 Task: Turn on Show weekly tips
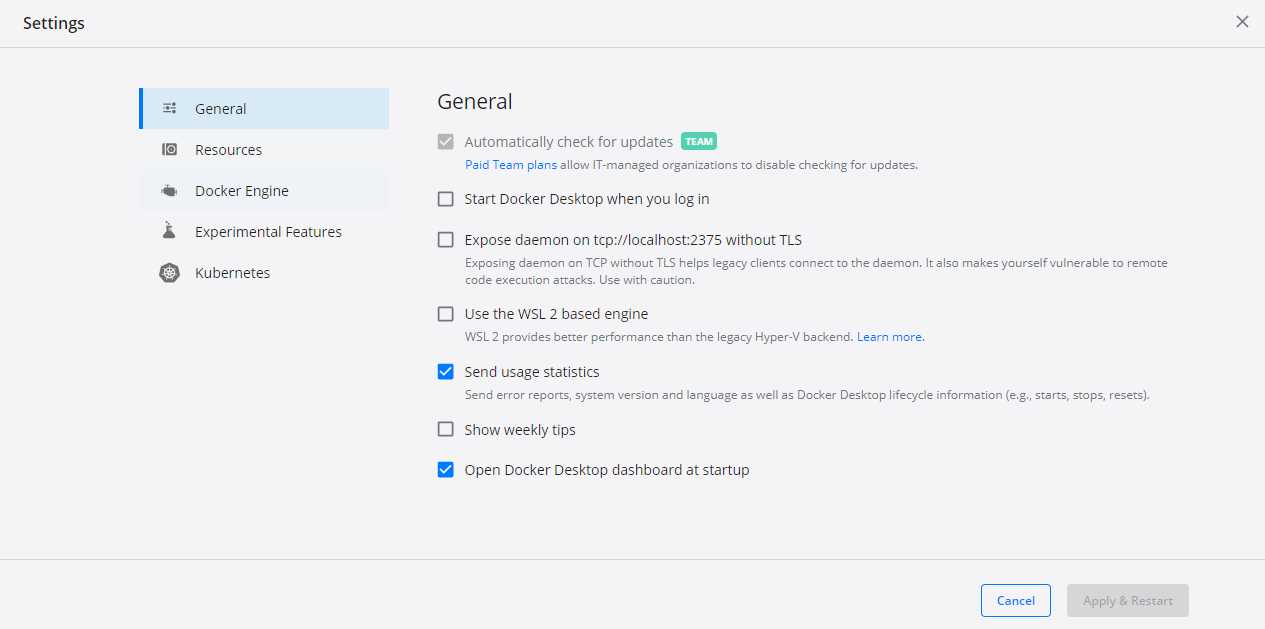tap(446, 430)
